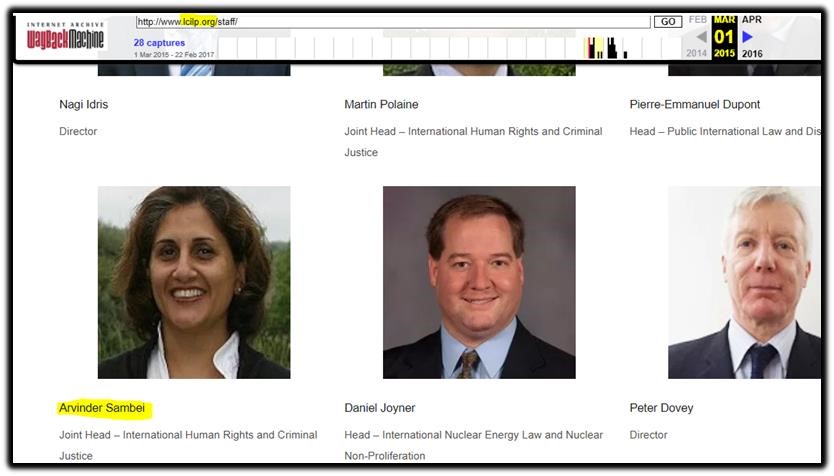Open the Nagi Idris name link

pos(84,104)
